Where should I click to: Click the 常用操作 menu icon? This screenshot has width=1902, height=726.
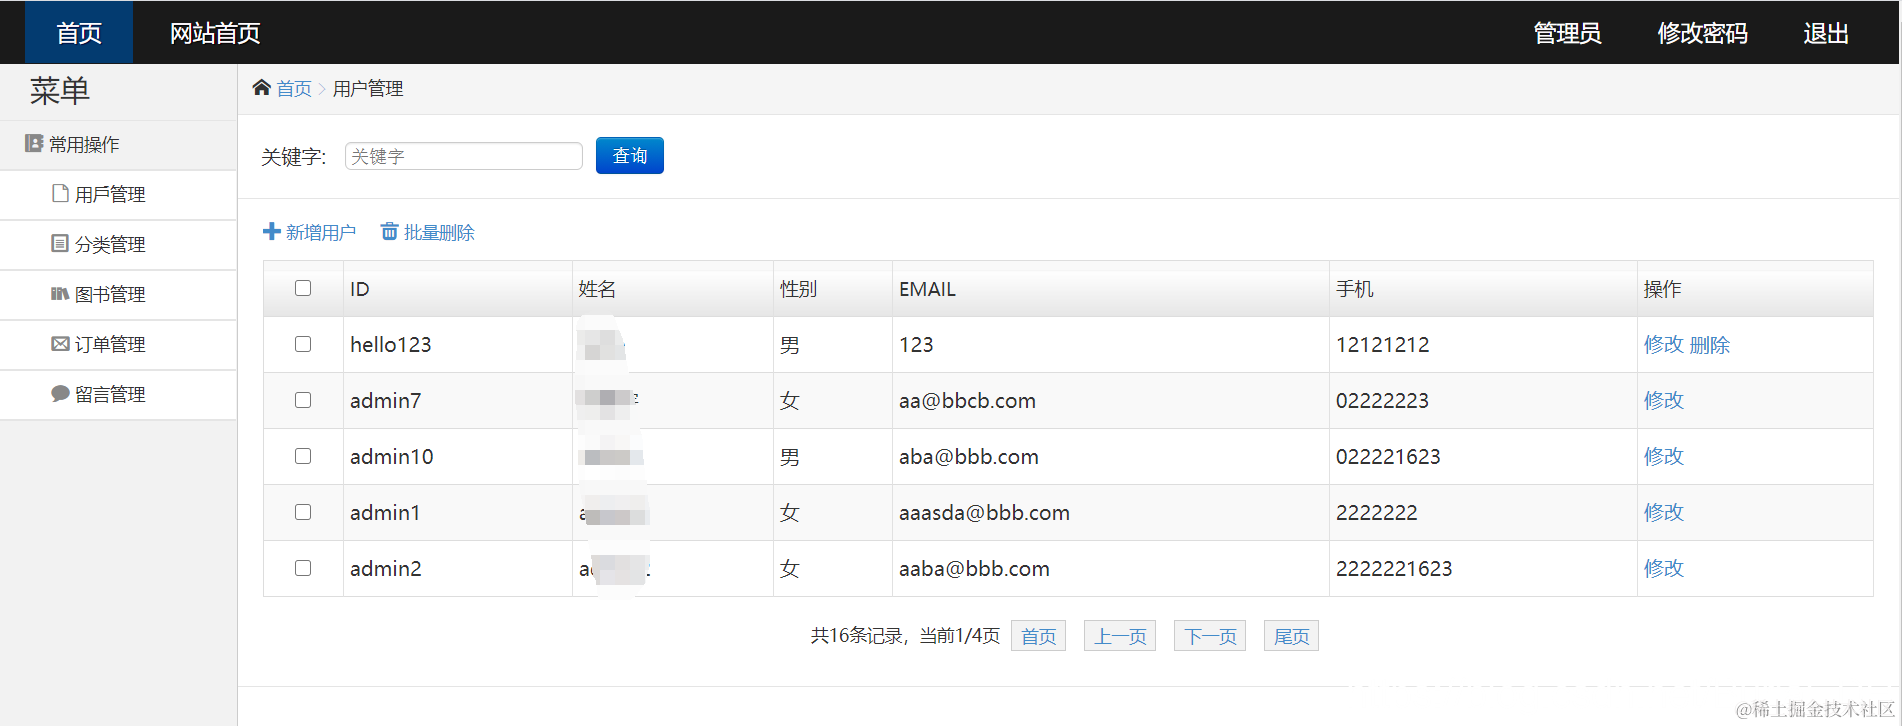click(34, 144)
